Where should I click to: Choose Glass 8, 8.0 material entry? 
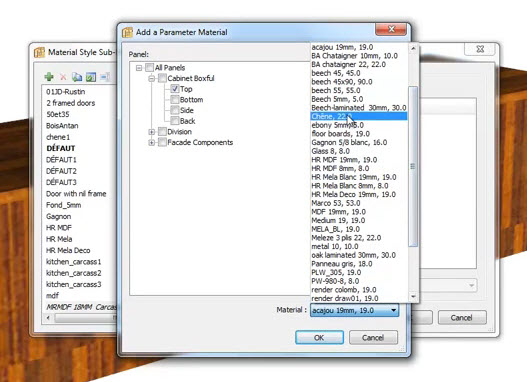tap(359, 151)
